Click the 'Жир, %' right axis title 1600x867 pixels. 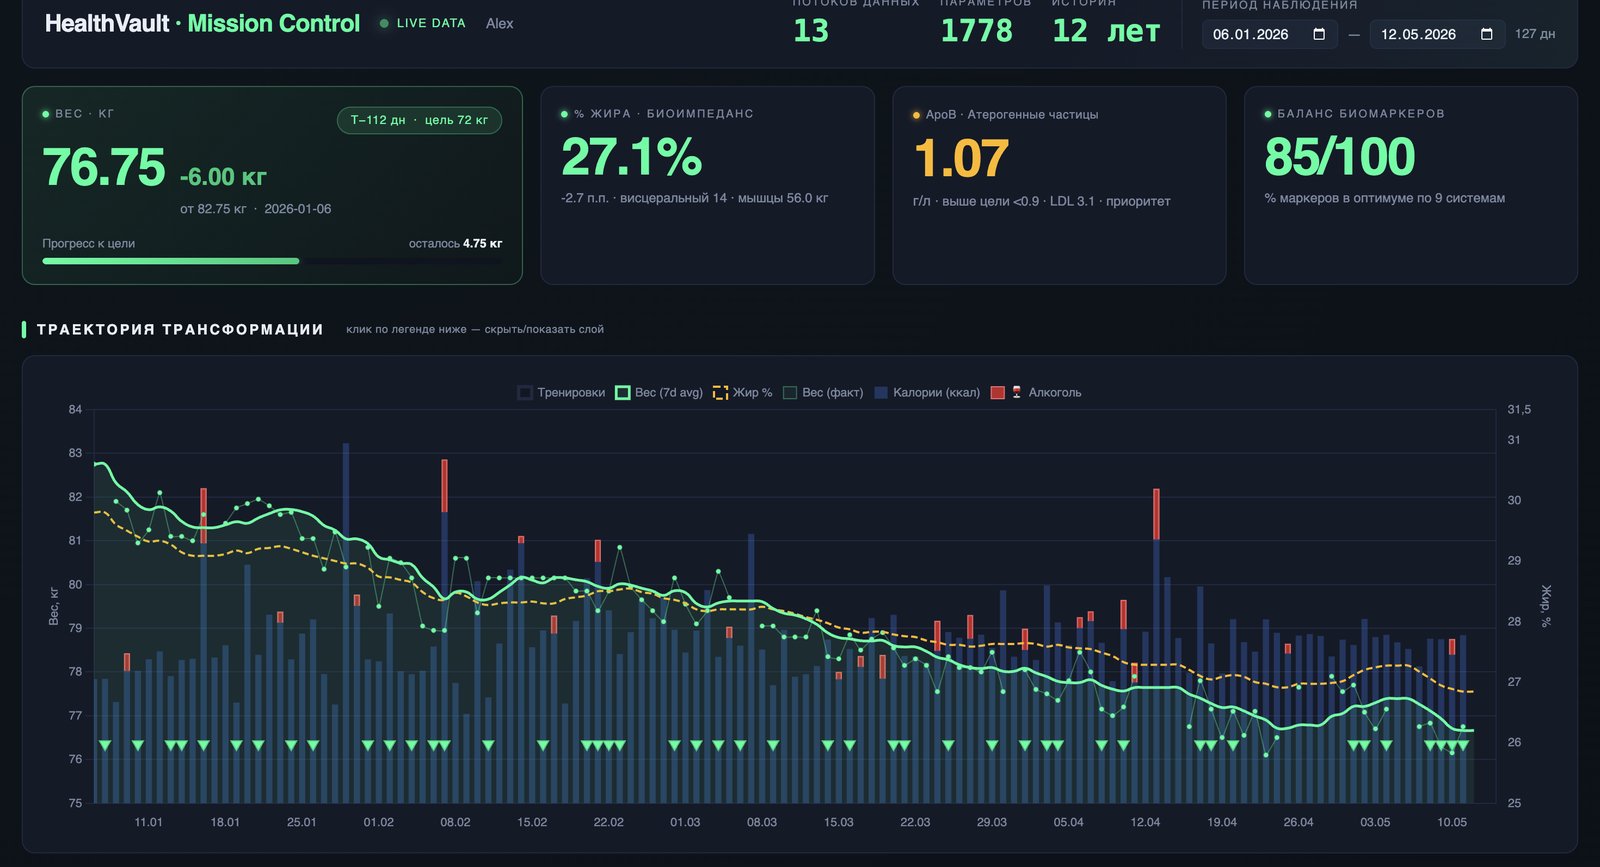1545,606
